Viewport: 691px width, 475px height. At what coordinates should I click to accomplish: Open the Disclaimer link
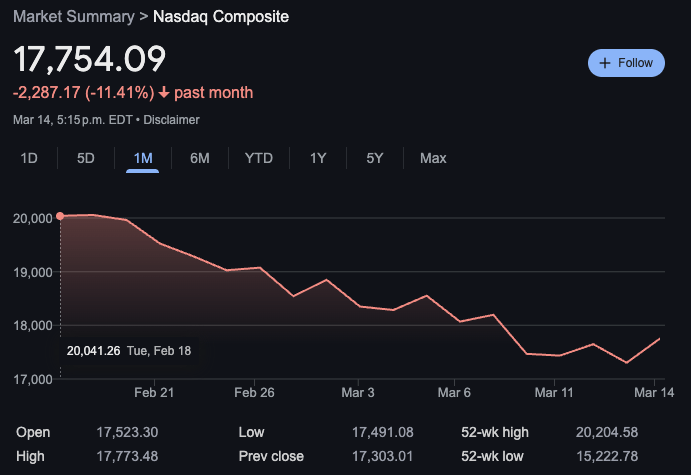click(171, 120)
